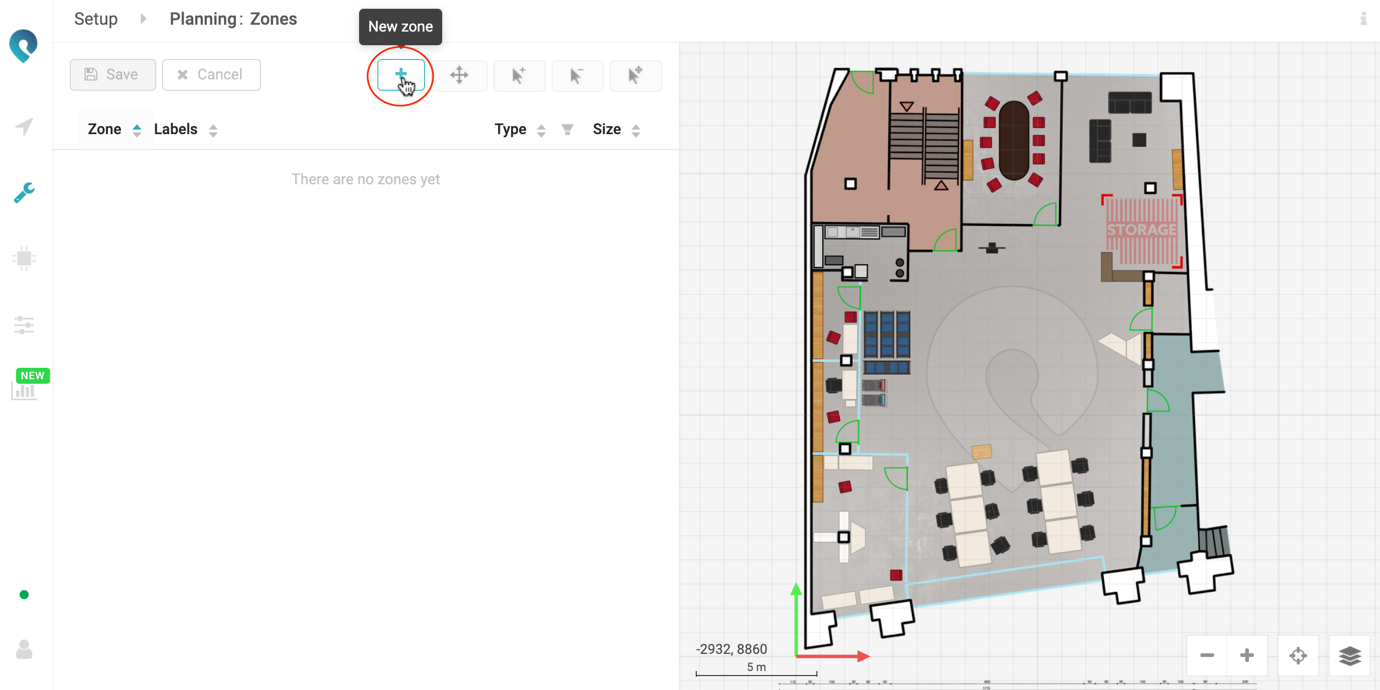
Task: Click the New zone plus button
Action: click(x=400, y=75)
